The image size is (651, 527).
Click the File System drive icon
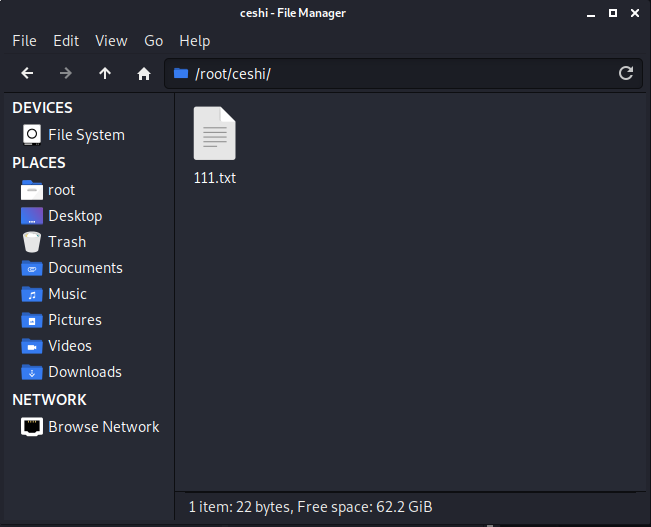coord(32,135)
